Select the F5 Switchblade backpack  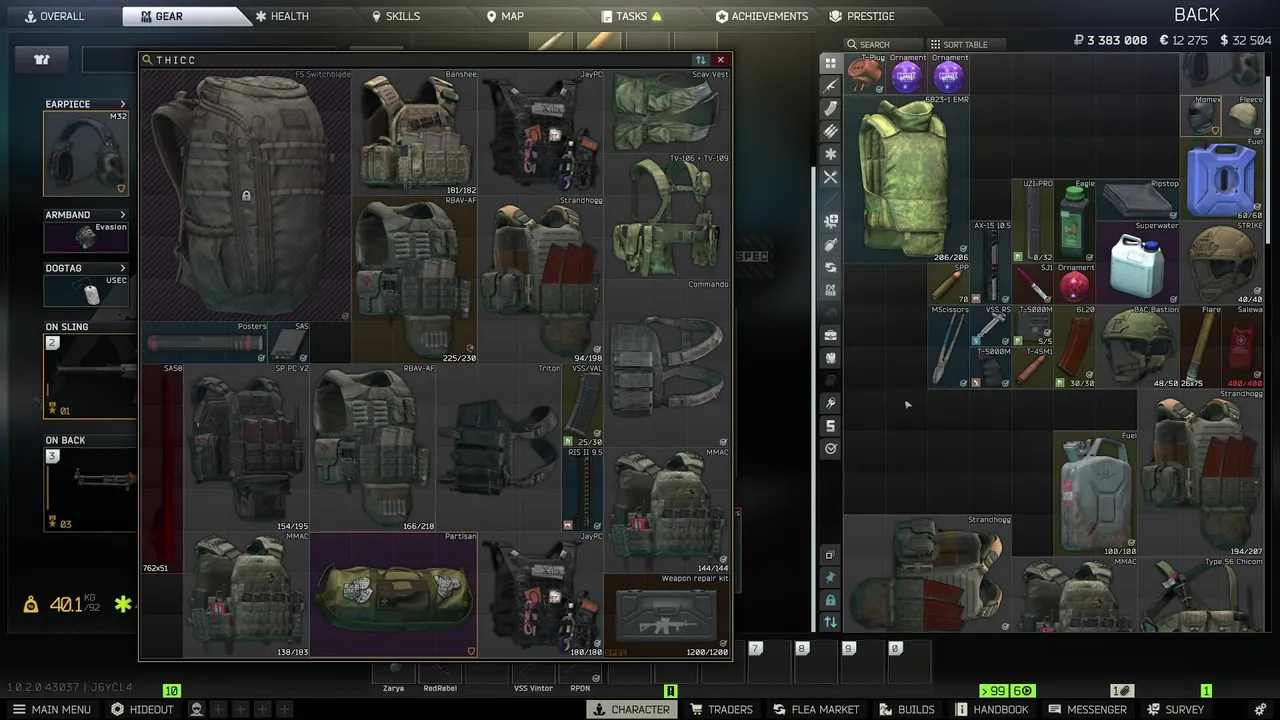coord(246,194)
